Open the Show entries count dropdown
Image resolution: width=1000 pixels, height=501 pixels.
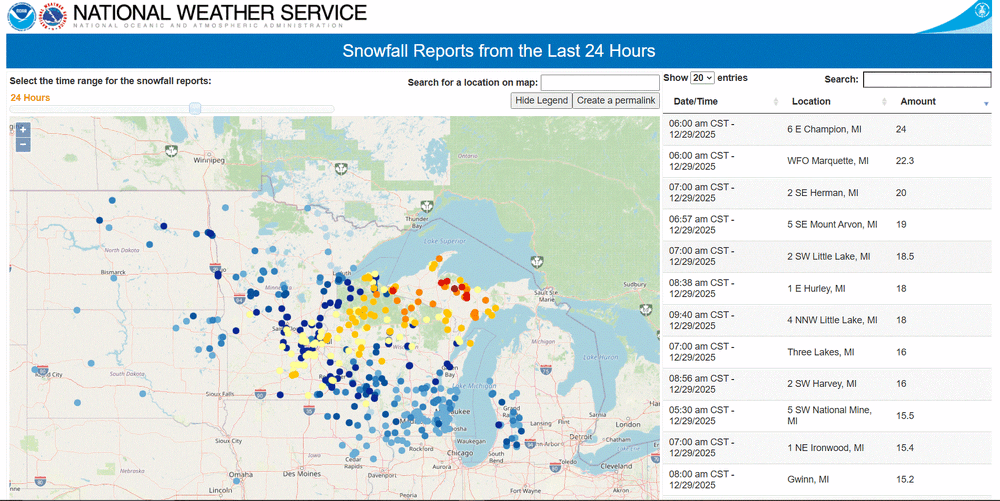click(x=702, y=78)
